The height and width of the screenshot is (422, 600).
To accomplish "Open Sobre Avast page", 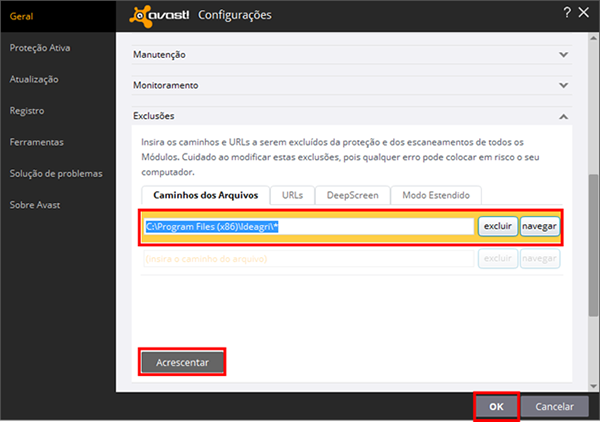I will [x=35, y=205].
